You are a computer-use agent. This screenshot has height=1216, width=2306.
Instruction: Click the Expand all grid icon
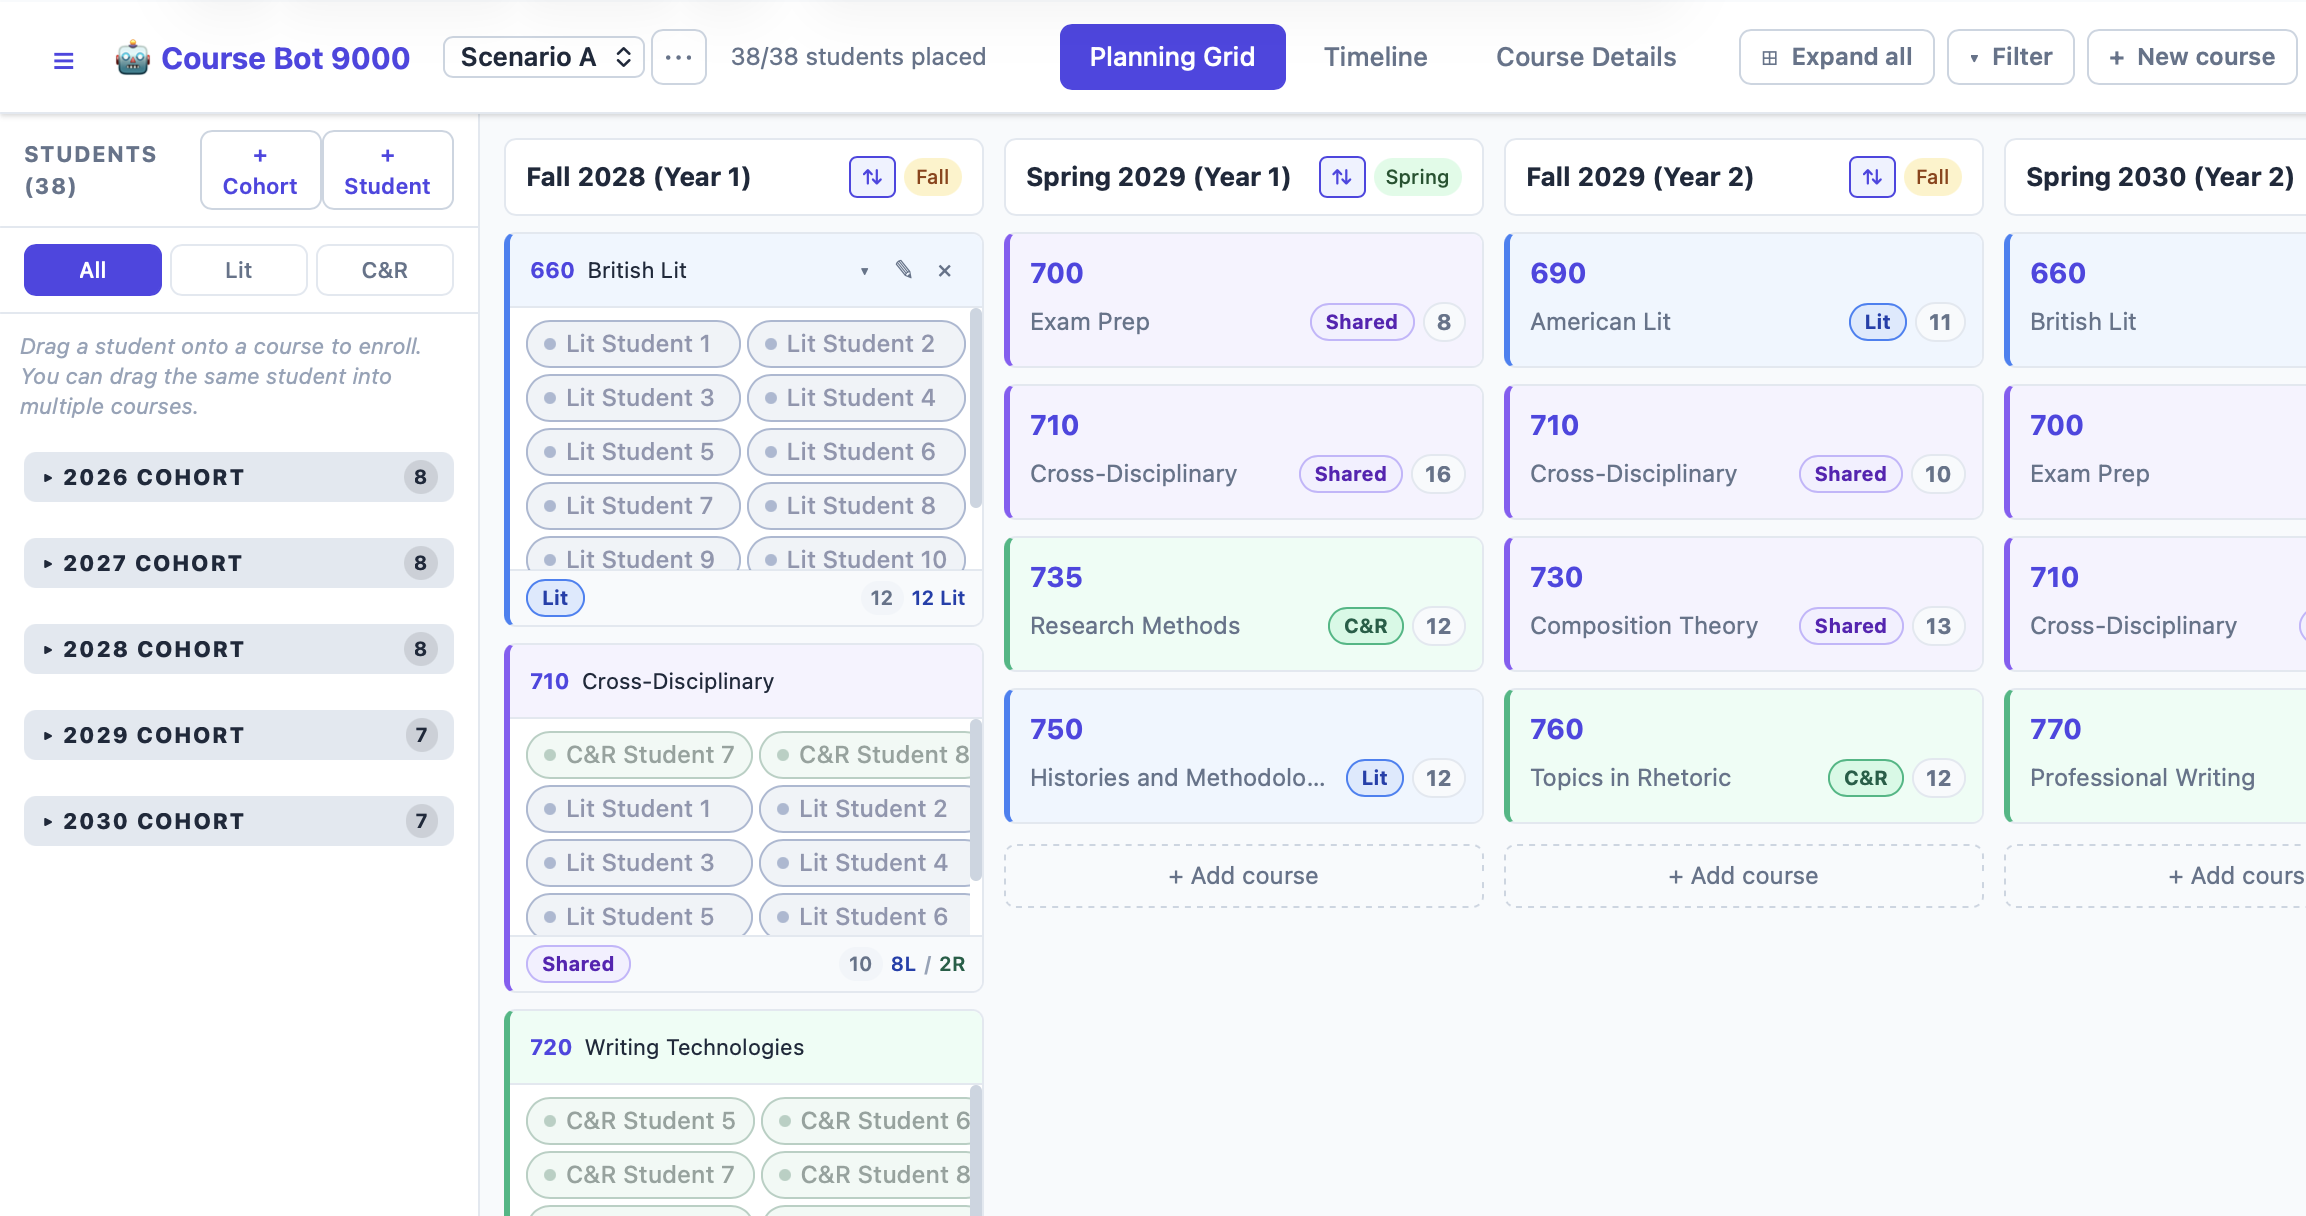click(1769, 57)
